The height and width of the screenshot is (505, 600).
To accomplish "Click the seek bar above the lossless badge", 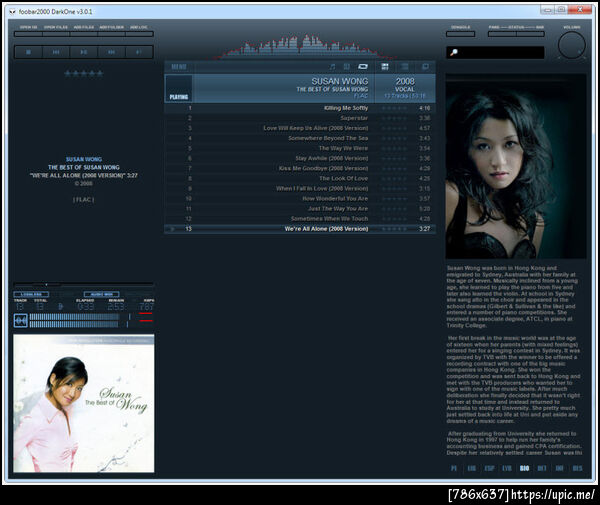I will (x=84, y=285).
